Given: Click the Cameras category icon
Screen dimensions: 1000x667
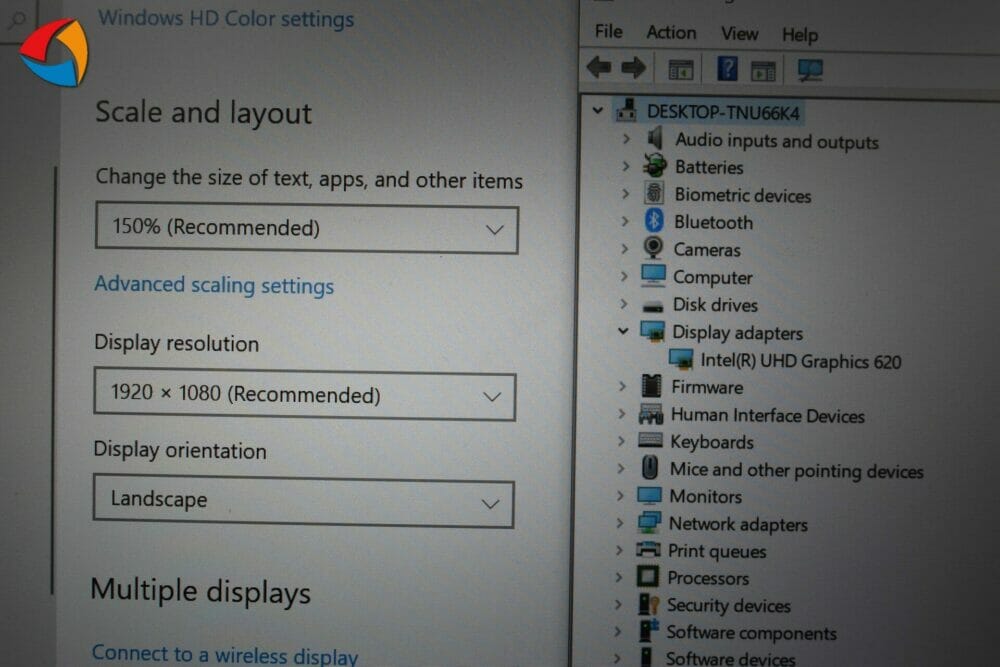Looking at the screenshot, I should (x=653, y=247).
